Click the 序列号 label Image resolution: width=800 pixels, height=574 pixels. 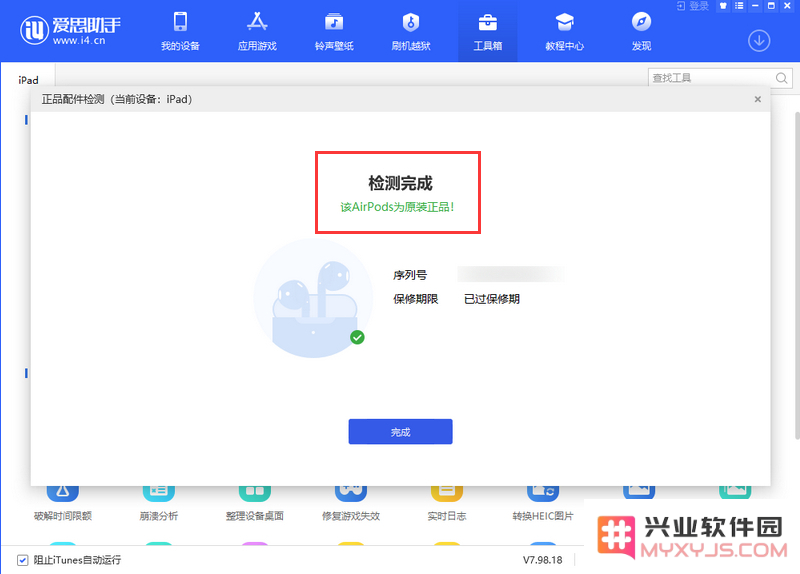pos(410,275)
